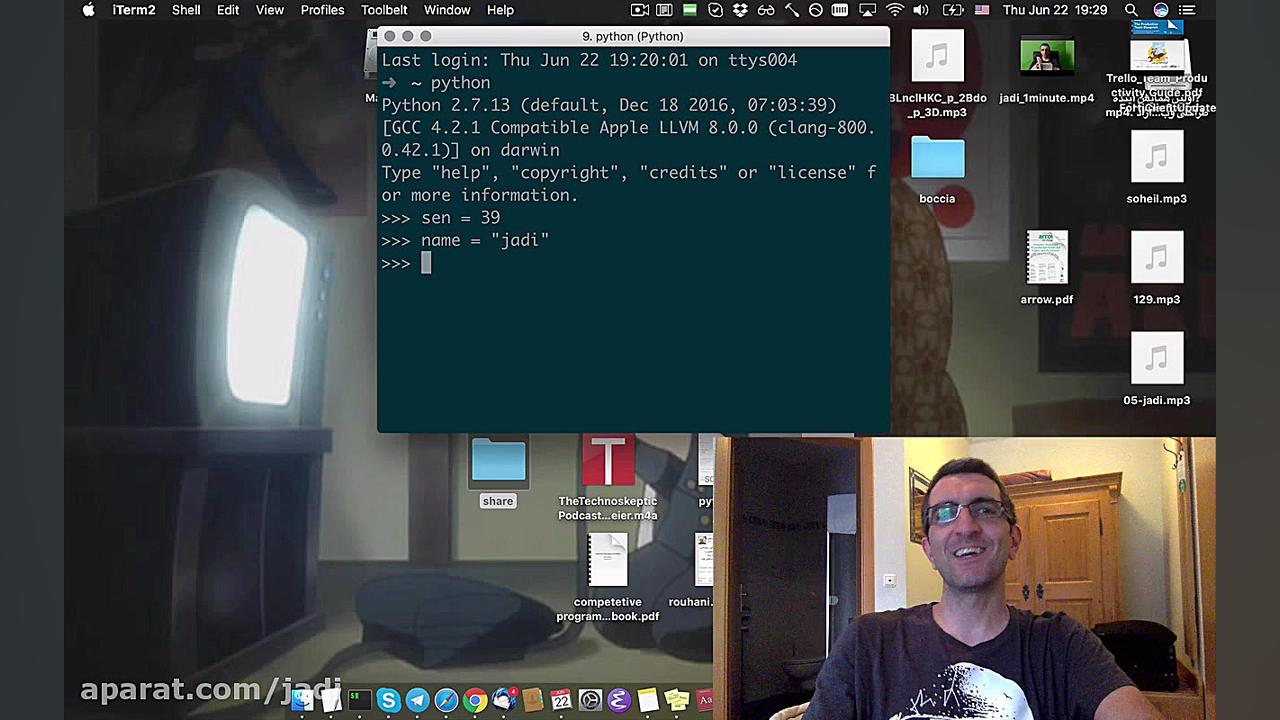Click the iTerm title bar '9. python (Python)'
This screenshot has height=720, width=1280.
click(633, 36)
